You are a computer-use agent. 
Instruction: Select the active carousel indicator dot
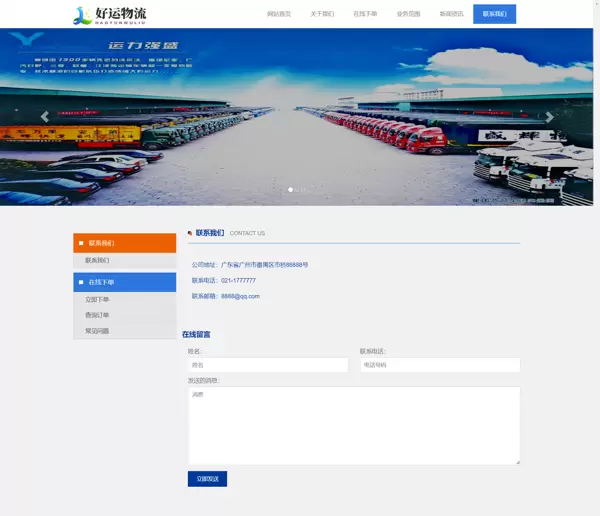[x=291, y=189]
